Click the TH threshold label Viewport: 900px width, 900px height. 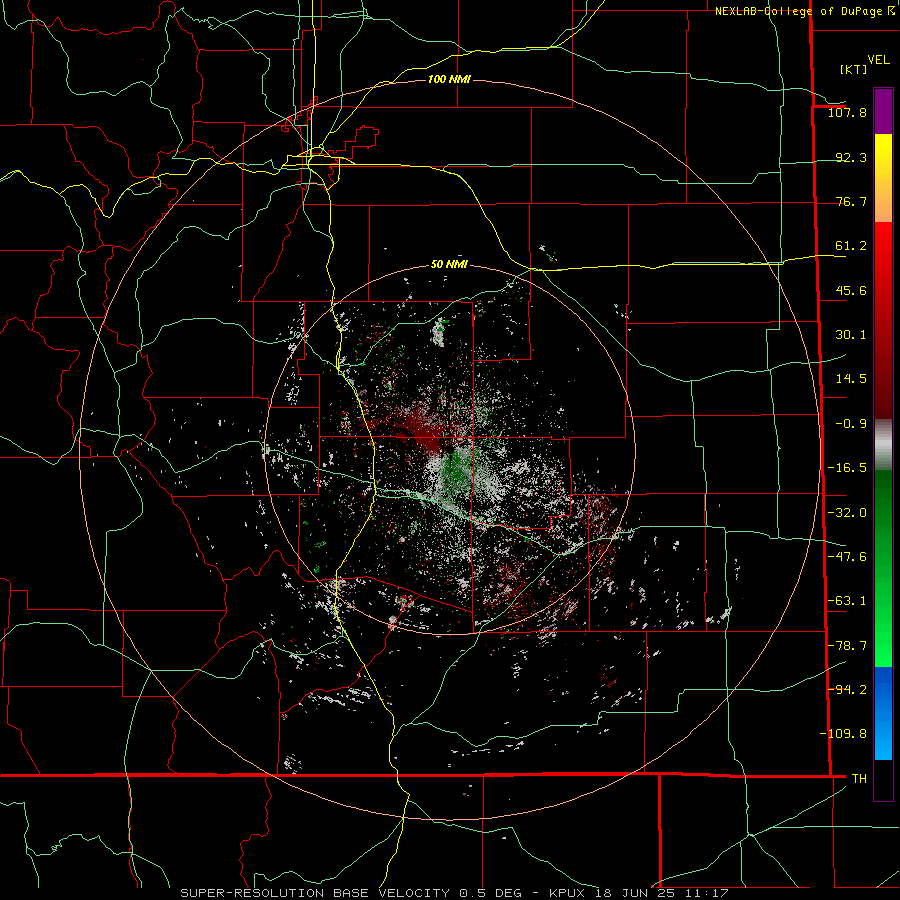(859, 778)
